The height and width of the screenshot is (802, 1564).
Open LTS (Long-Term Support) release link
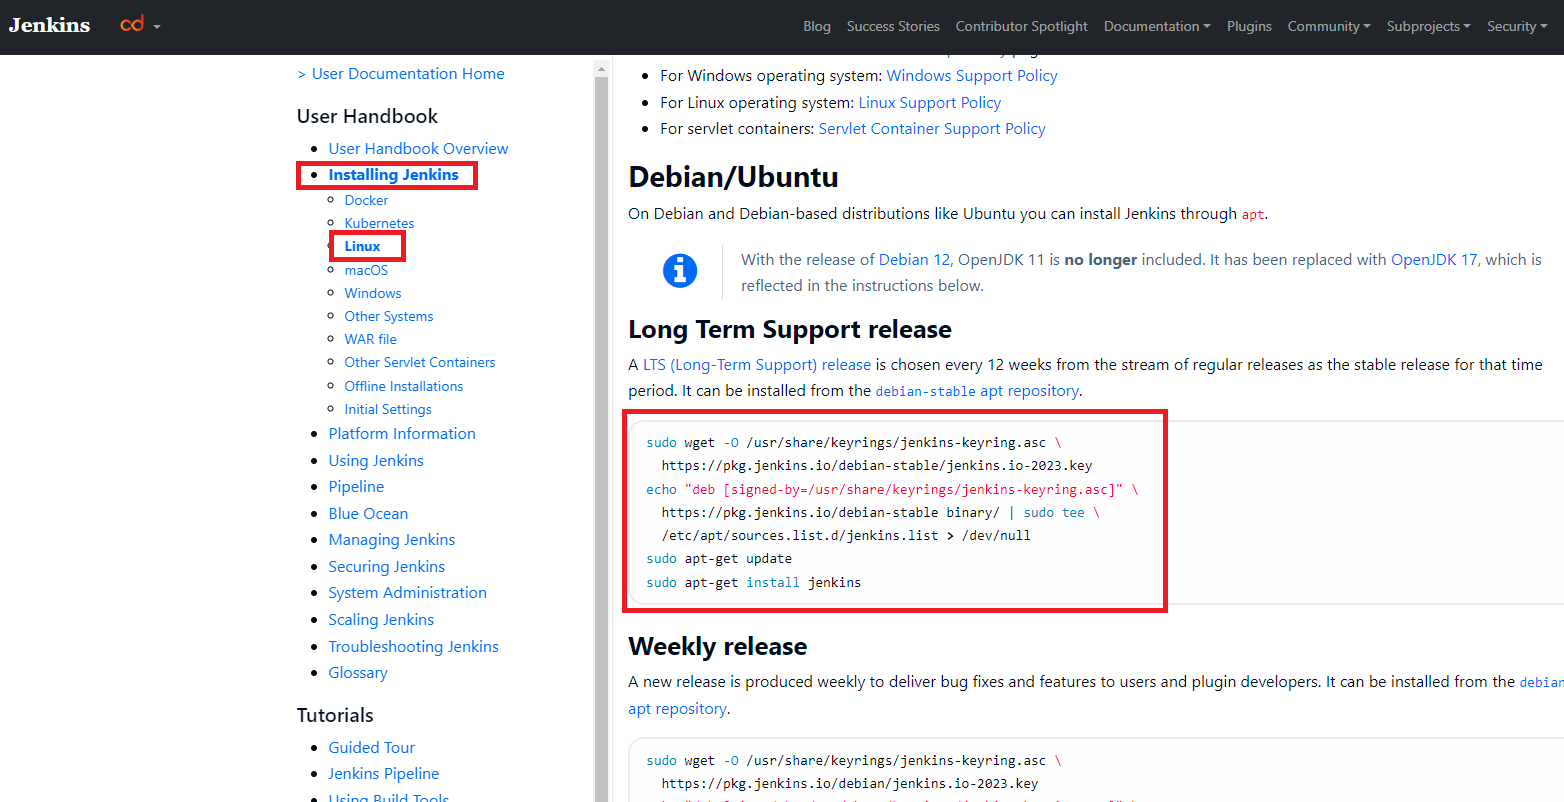point(757,365)
